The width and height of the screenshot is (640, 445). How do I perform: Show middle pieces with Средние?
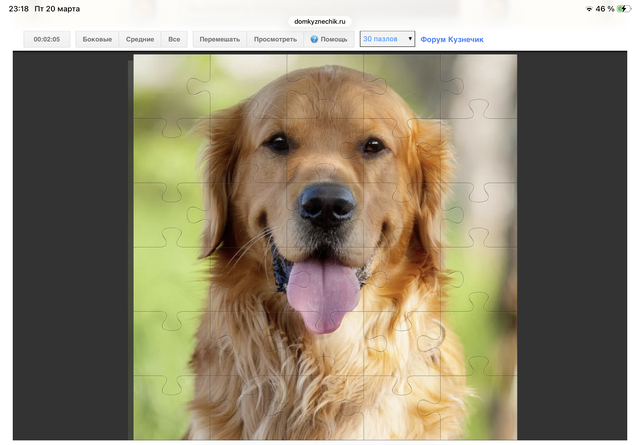[x=140, y=39]
